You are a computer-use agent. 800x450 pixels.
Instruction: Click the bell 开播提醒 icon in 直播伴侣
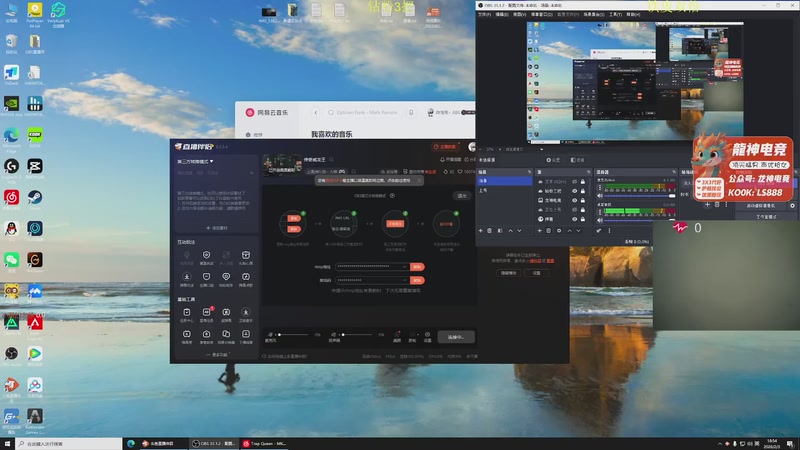[x=442, y=159]
